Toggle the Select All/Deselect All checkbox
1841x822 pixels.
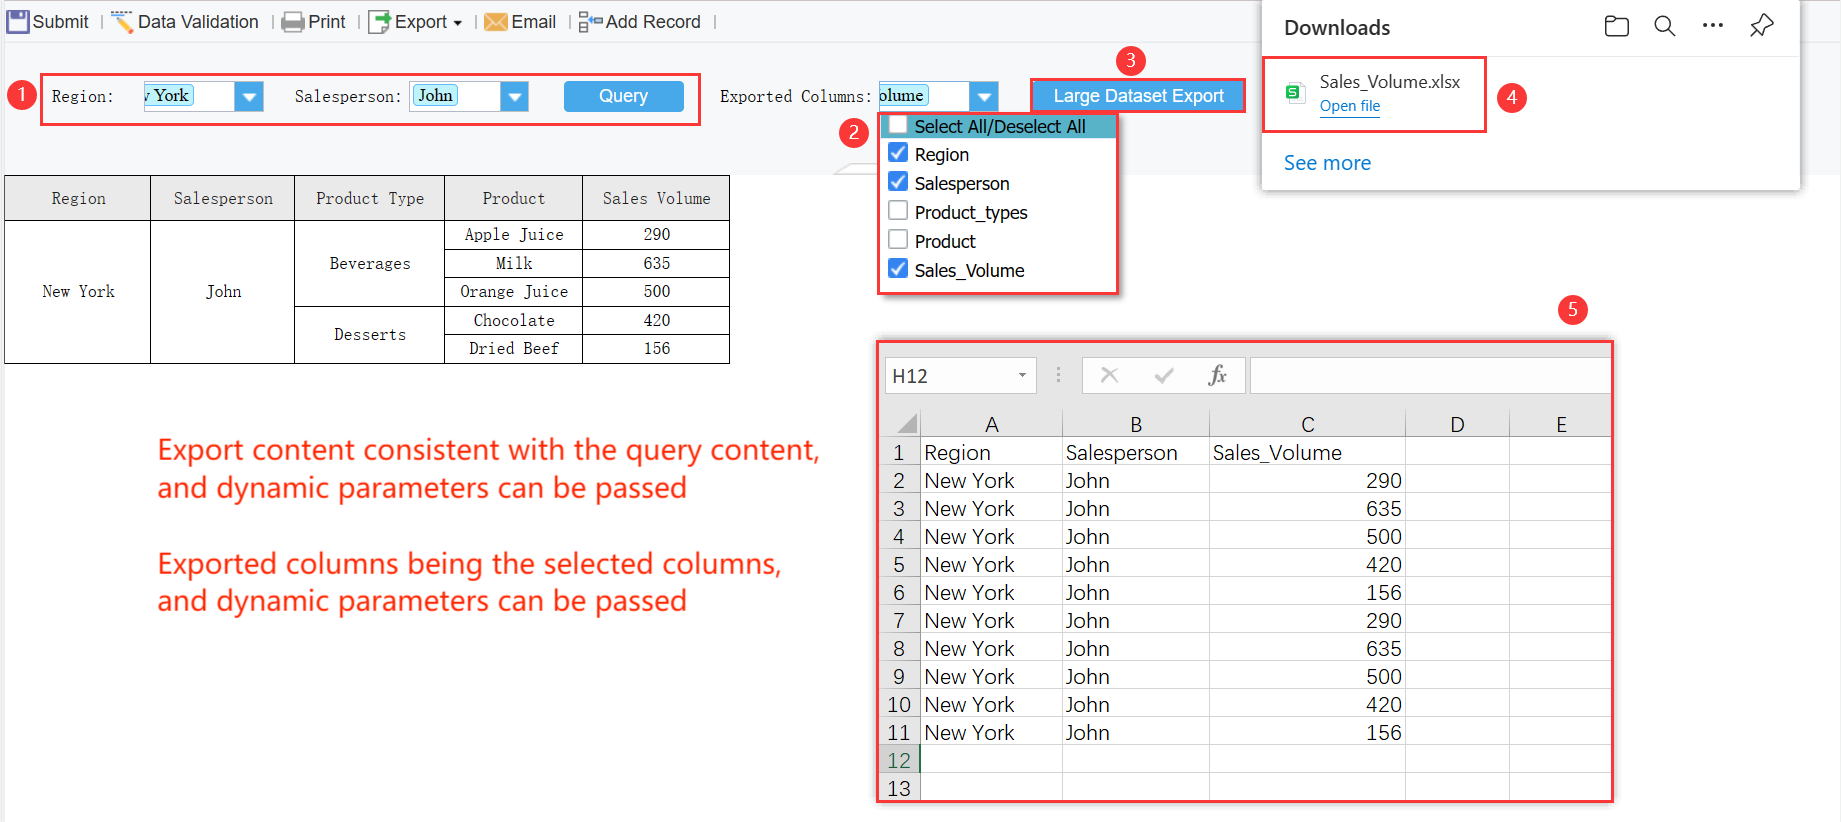(x=898, y=125)
